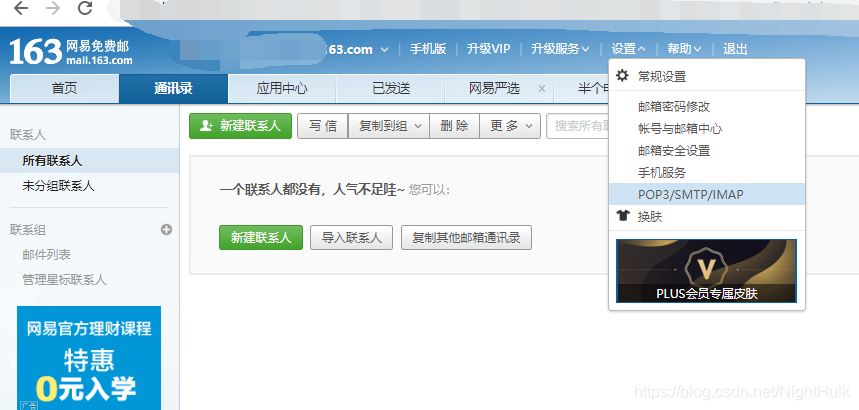Switch to the 网易严选 tab
The height and width of the screenshot is (410, 859).
tap(494, 88)
